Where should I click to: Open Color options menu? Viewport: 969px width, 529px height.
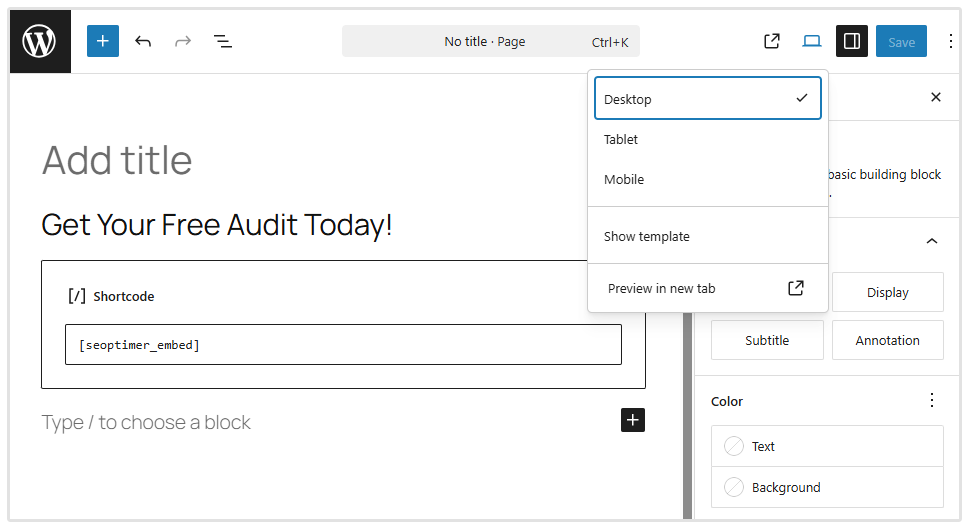pyautogui.click(x=932, y=400)
